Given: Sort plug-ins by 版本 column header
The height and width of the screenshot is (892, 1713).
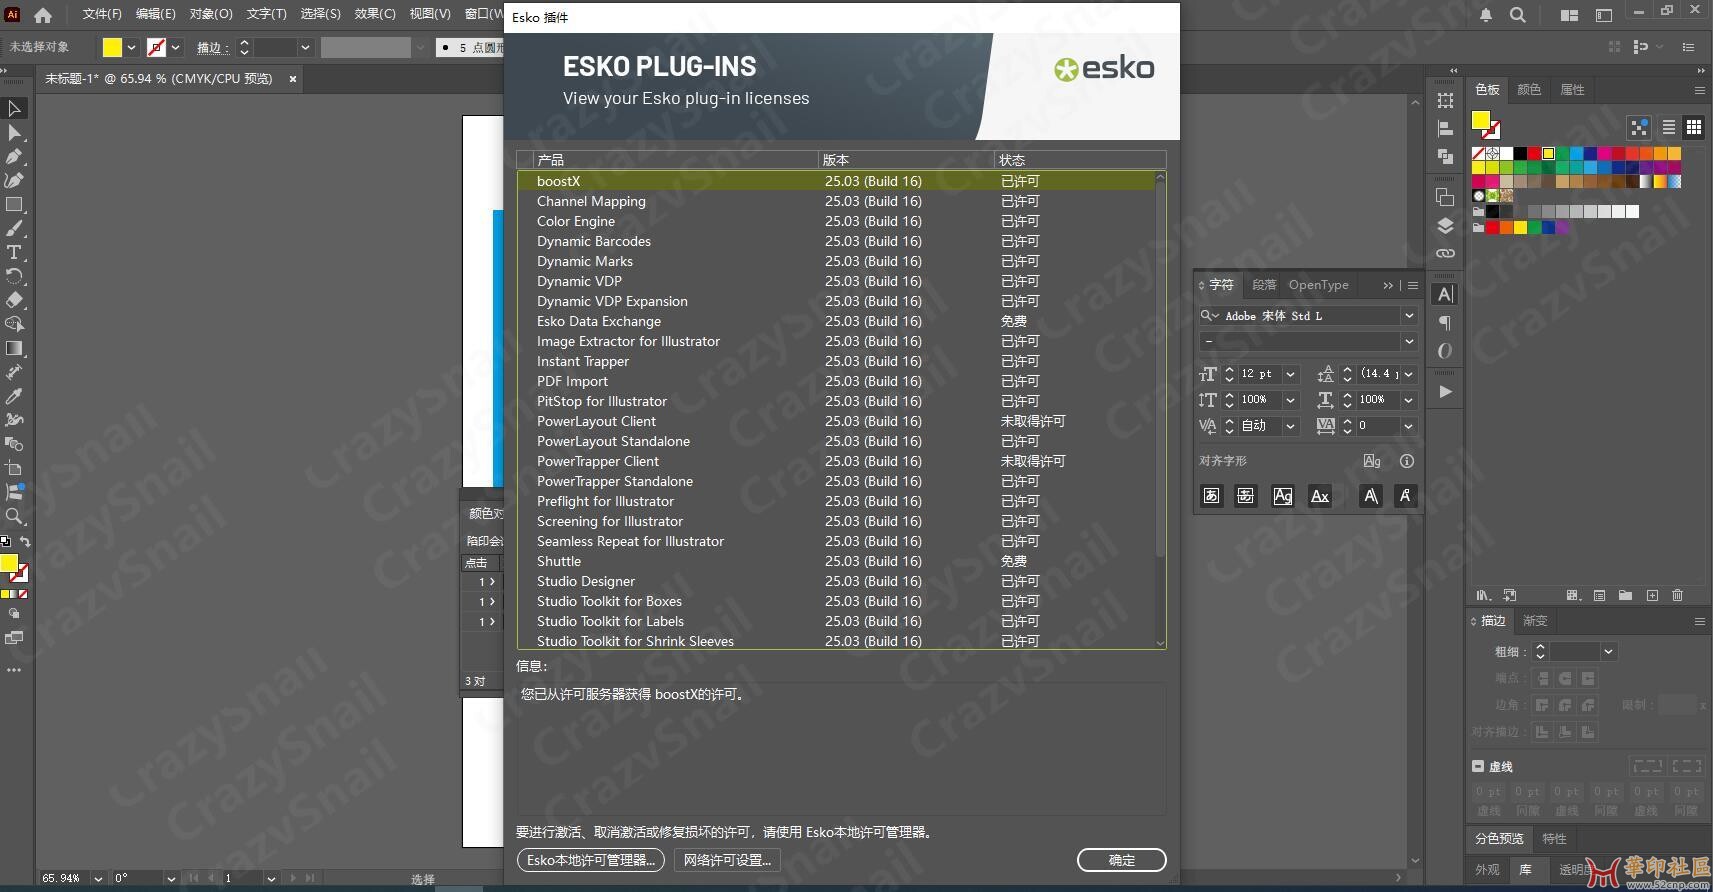Looking at the screenshot, I should (907, 160).
